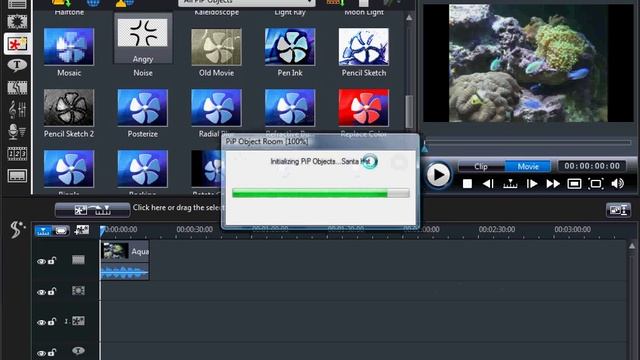Open the Audio Mixing Room icon
Image resolution: width=640 pixels, height=360 pixels.
coord(17,109)
